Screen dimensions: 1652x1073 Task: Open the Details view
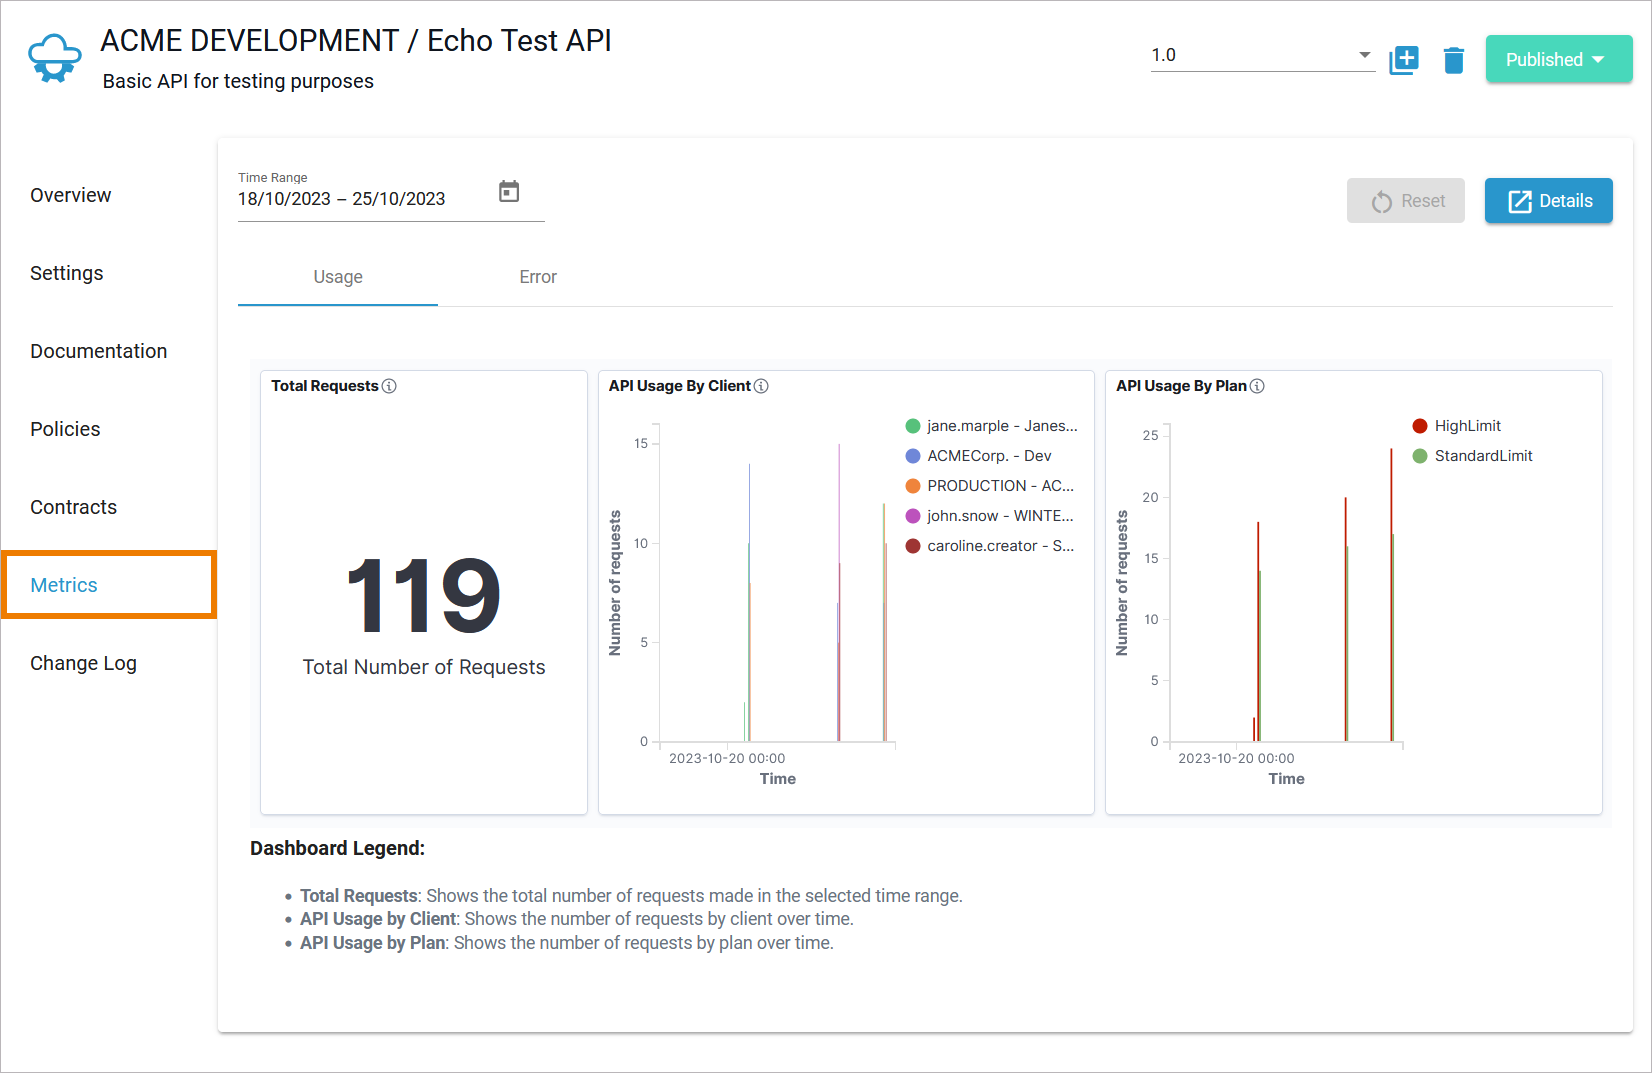[1548, 201]
